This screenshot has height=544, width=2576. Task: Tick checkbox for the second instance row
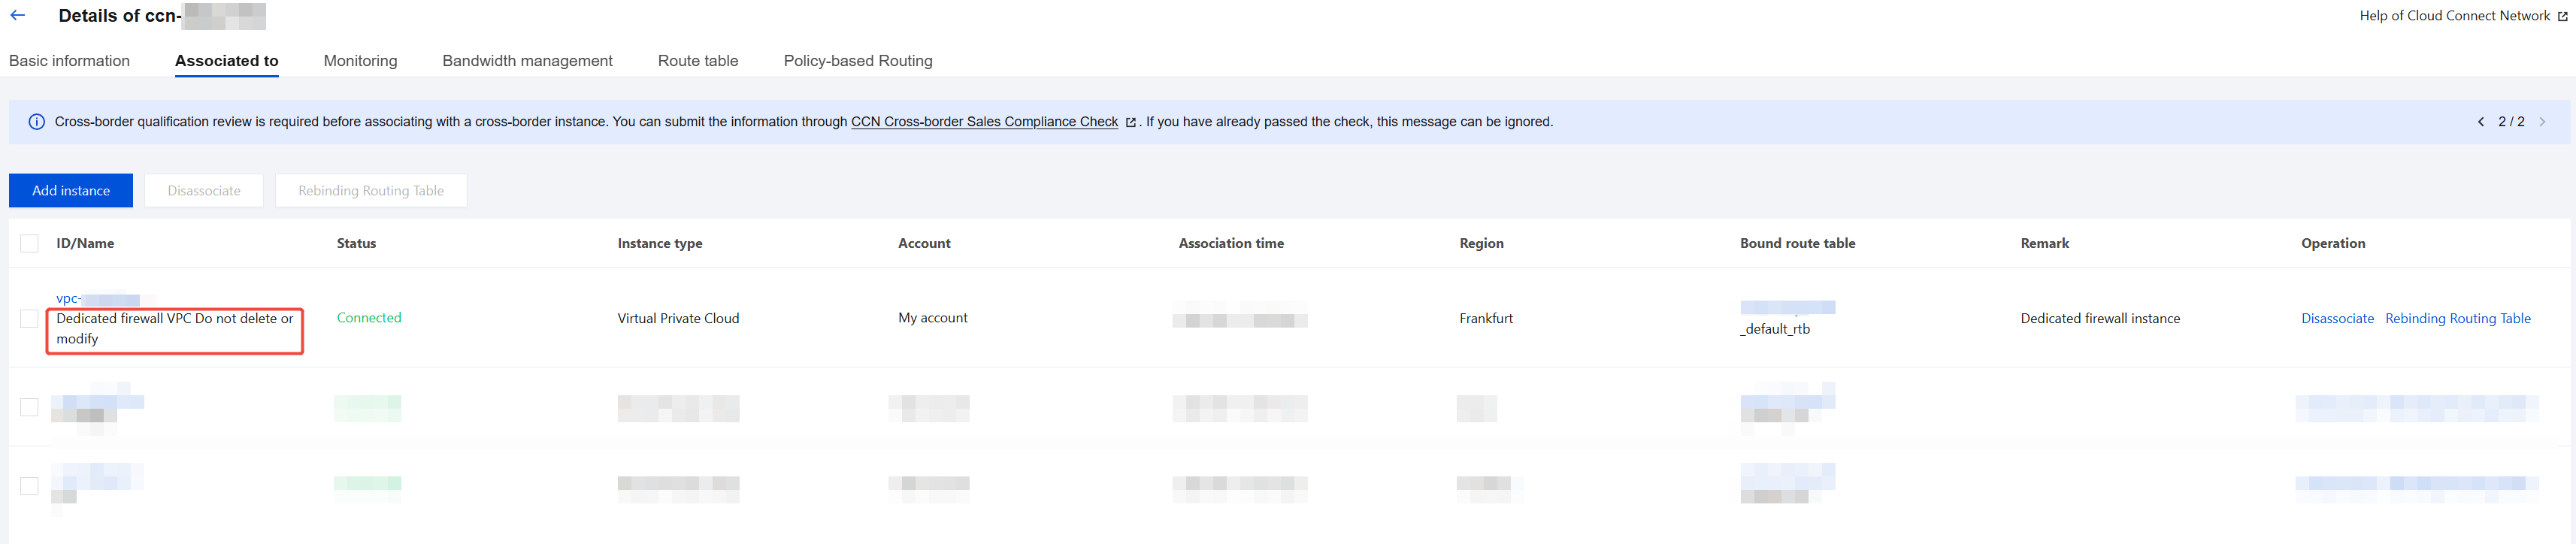pos(29,407)
